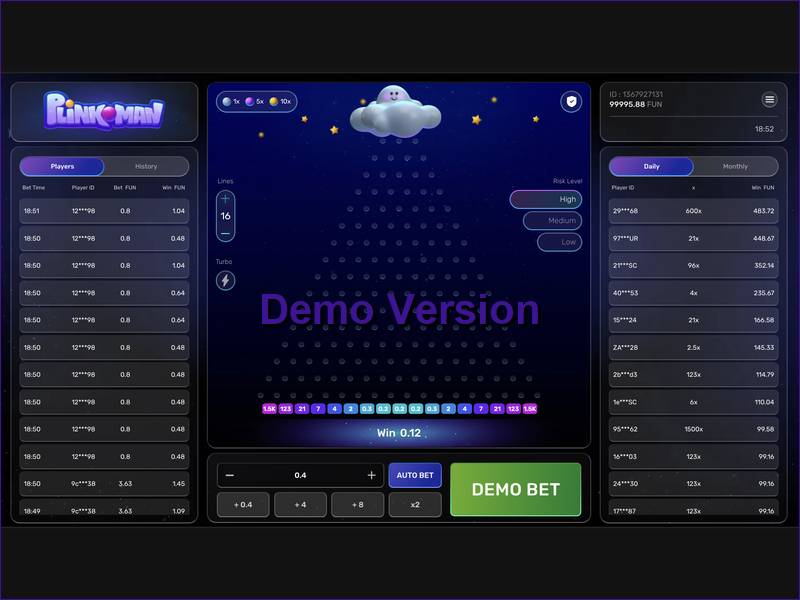This screenshot has height=600, width=800.
Task: Decrease bet amount with minus icon
Action: (230, 475)
